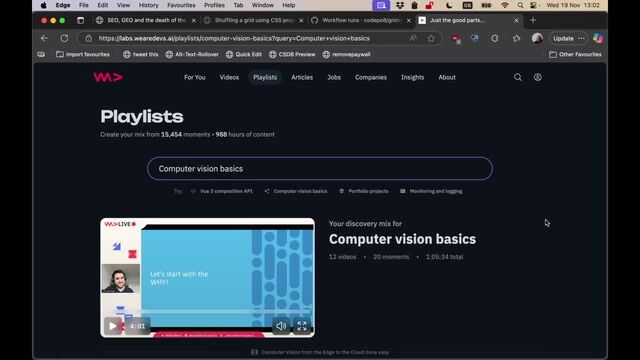The image size is (640, 360).
Task: Go back in browser history
Action: point(44,38)
